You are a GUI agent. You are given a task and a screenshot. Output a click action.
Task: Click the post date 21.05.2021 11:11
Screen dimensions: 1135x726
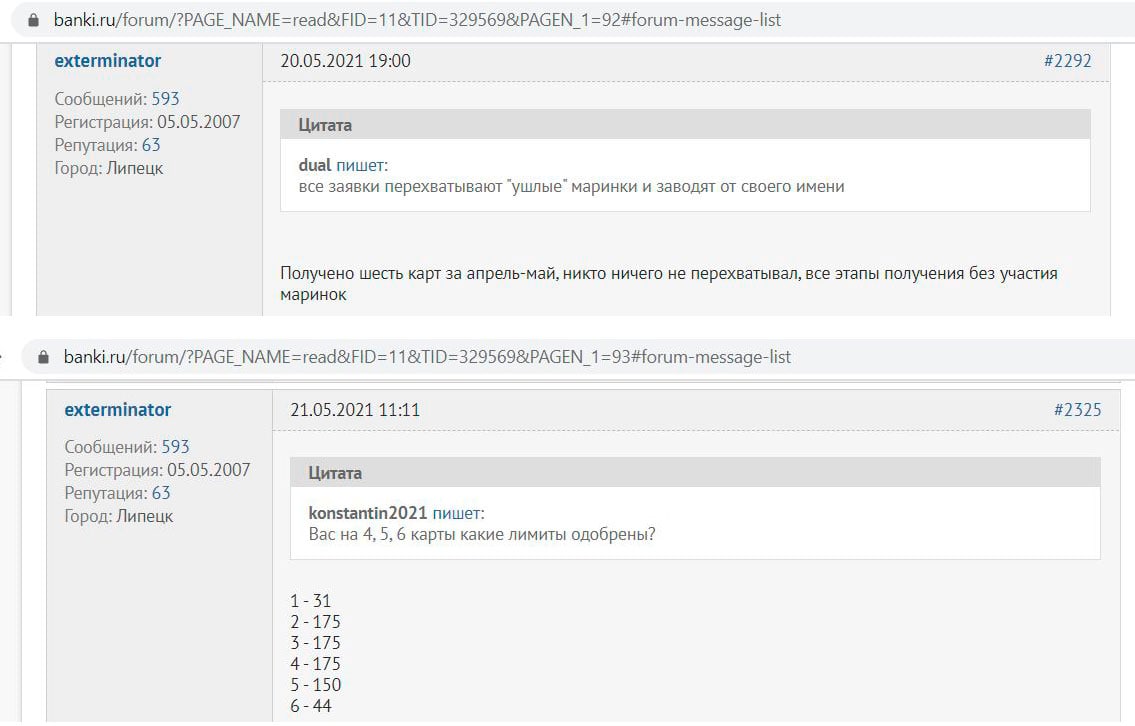tap(355, 410)
